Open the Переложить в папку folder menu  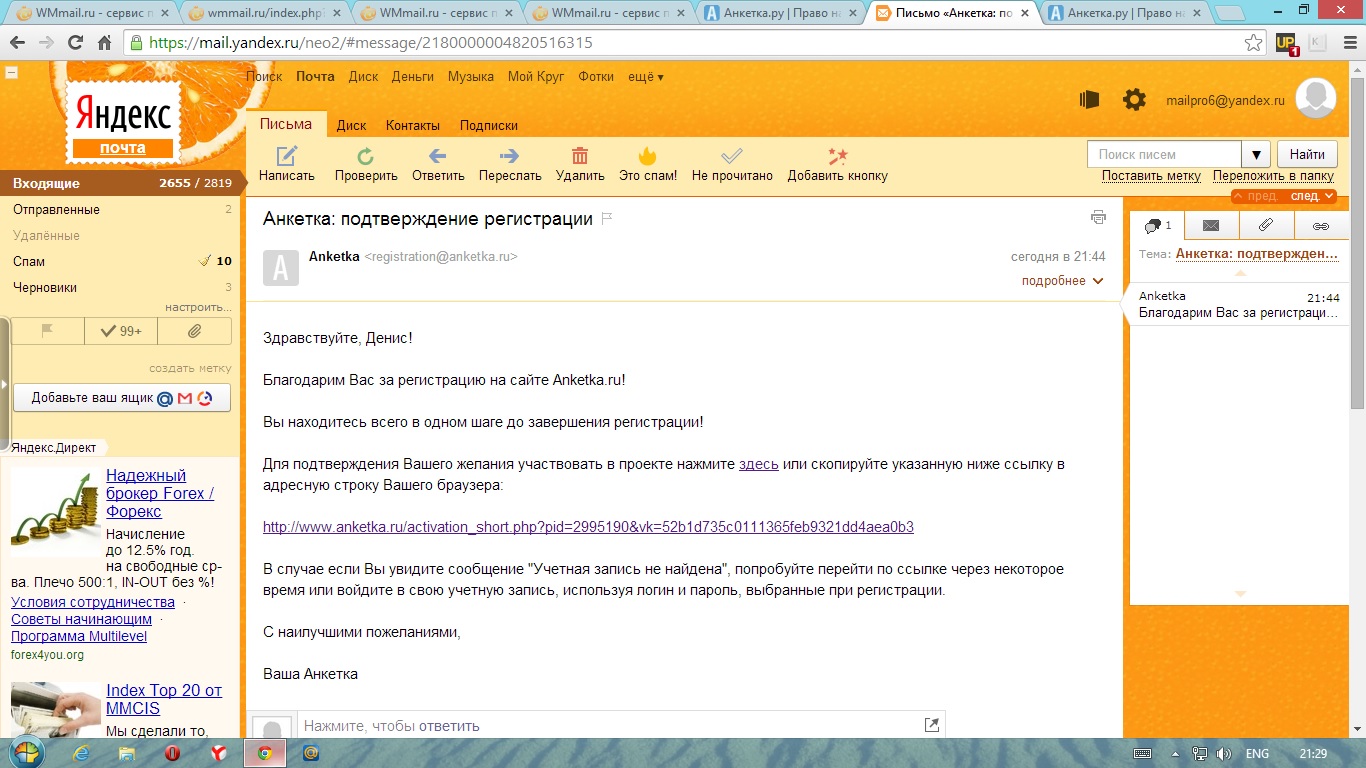1273,176
